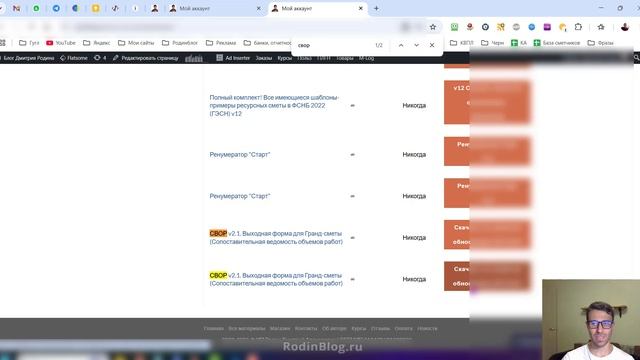Open Новости footer link
Screen dimensions: 640x360
point(427,329)
